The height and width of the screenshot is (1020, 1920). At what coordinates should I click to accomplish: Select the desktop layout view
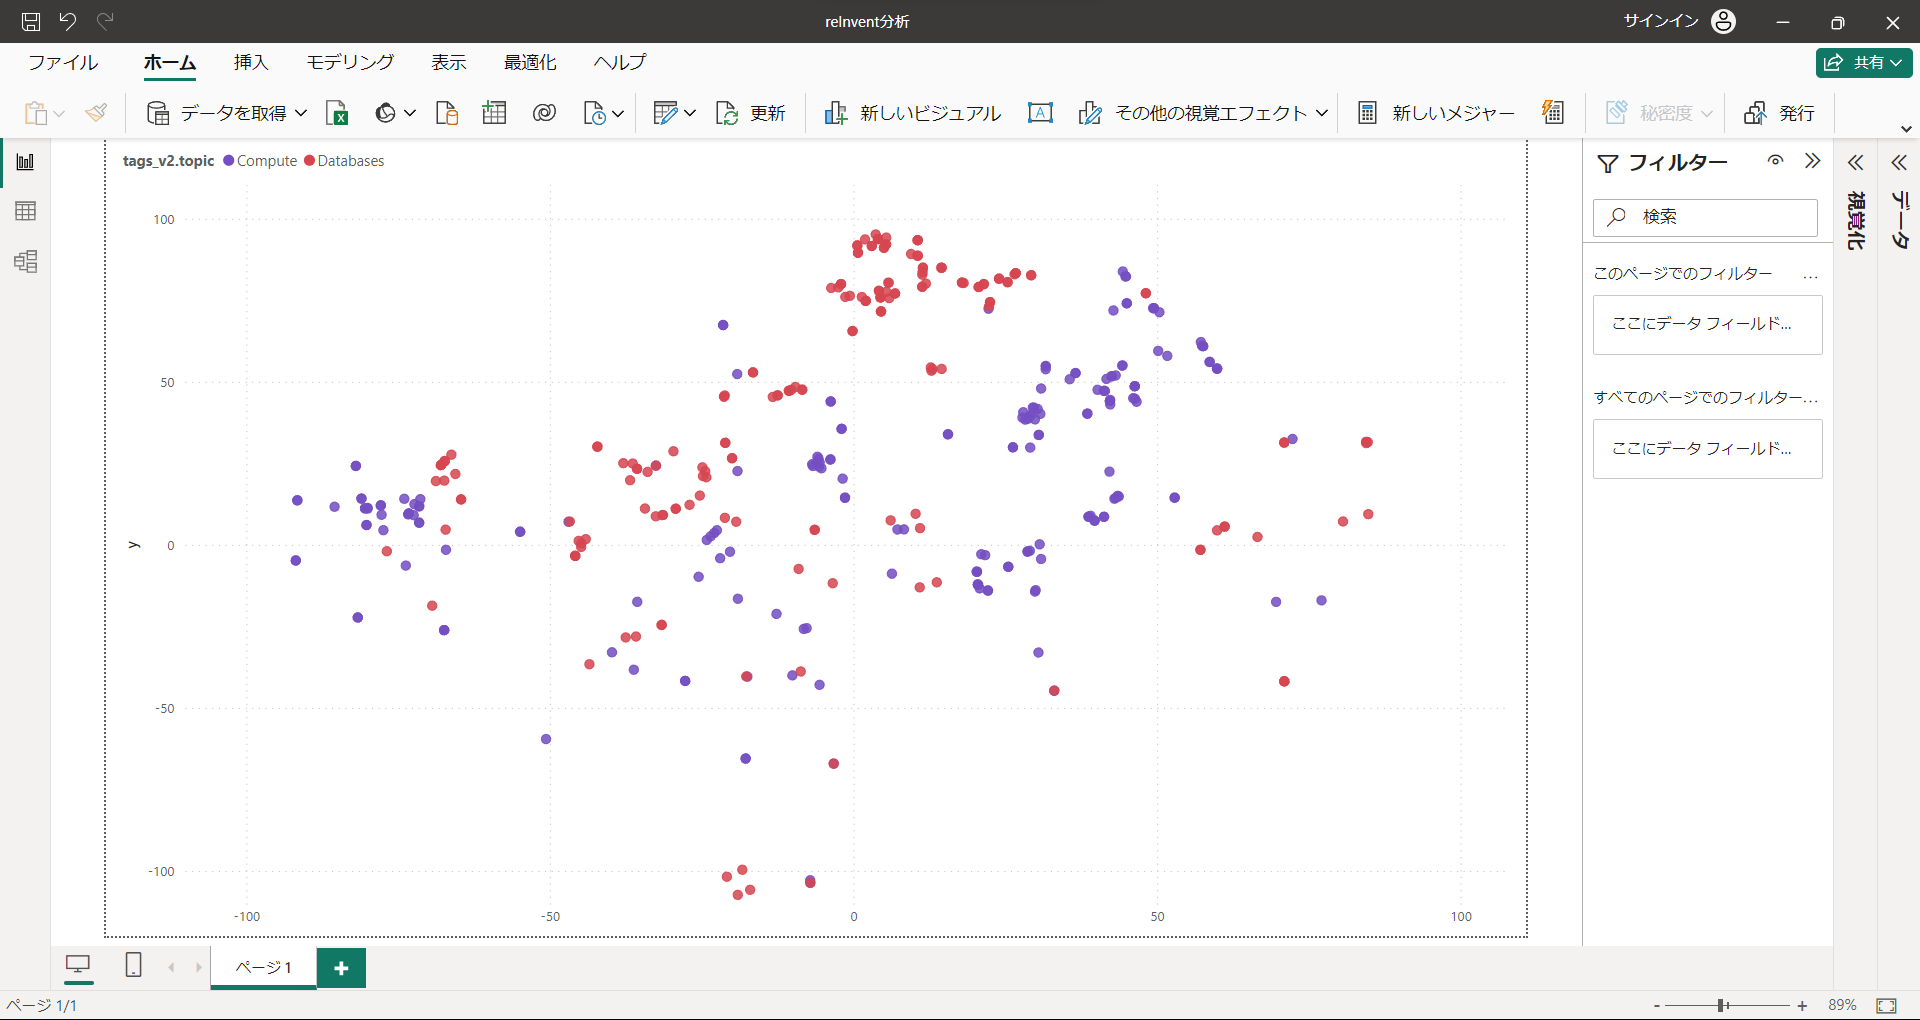78,965
